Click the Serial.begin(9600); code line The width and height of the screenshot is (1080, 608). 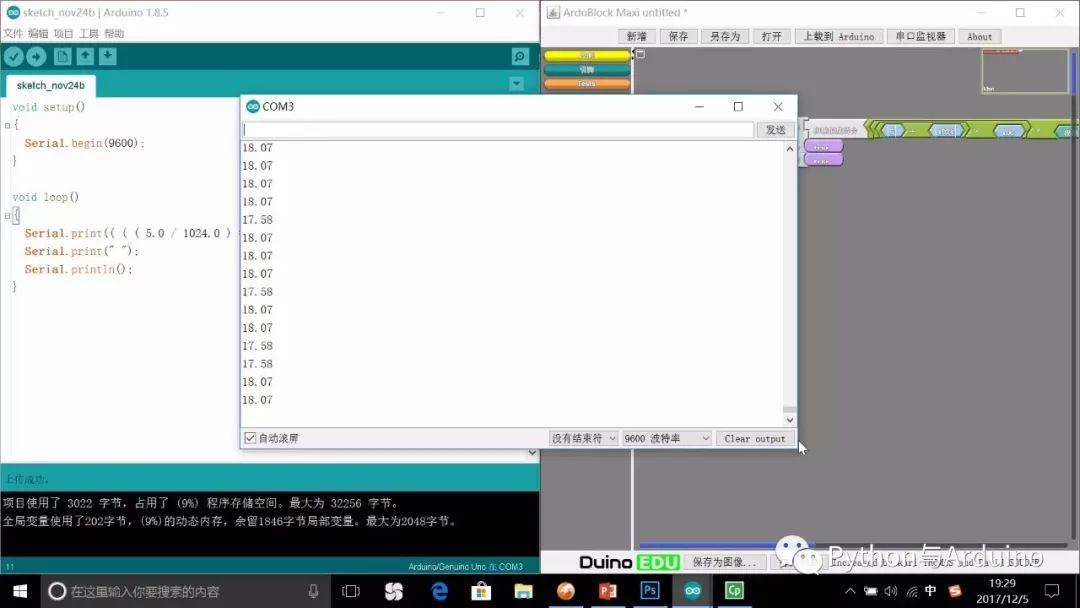pyautogui.click(x=85, y=143)
